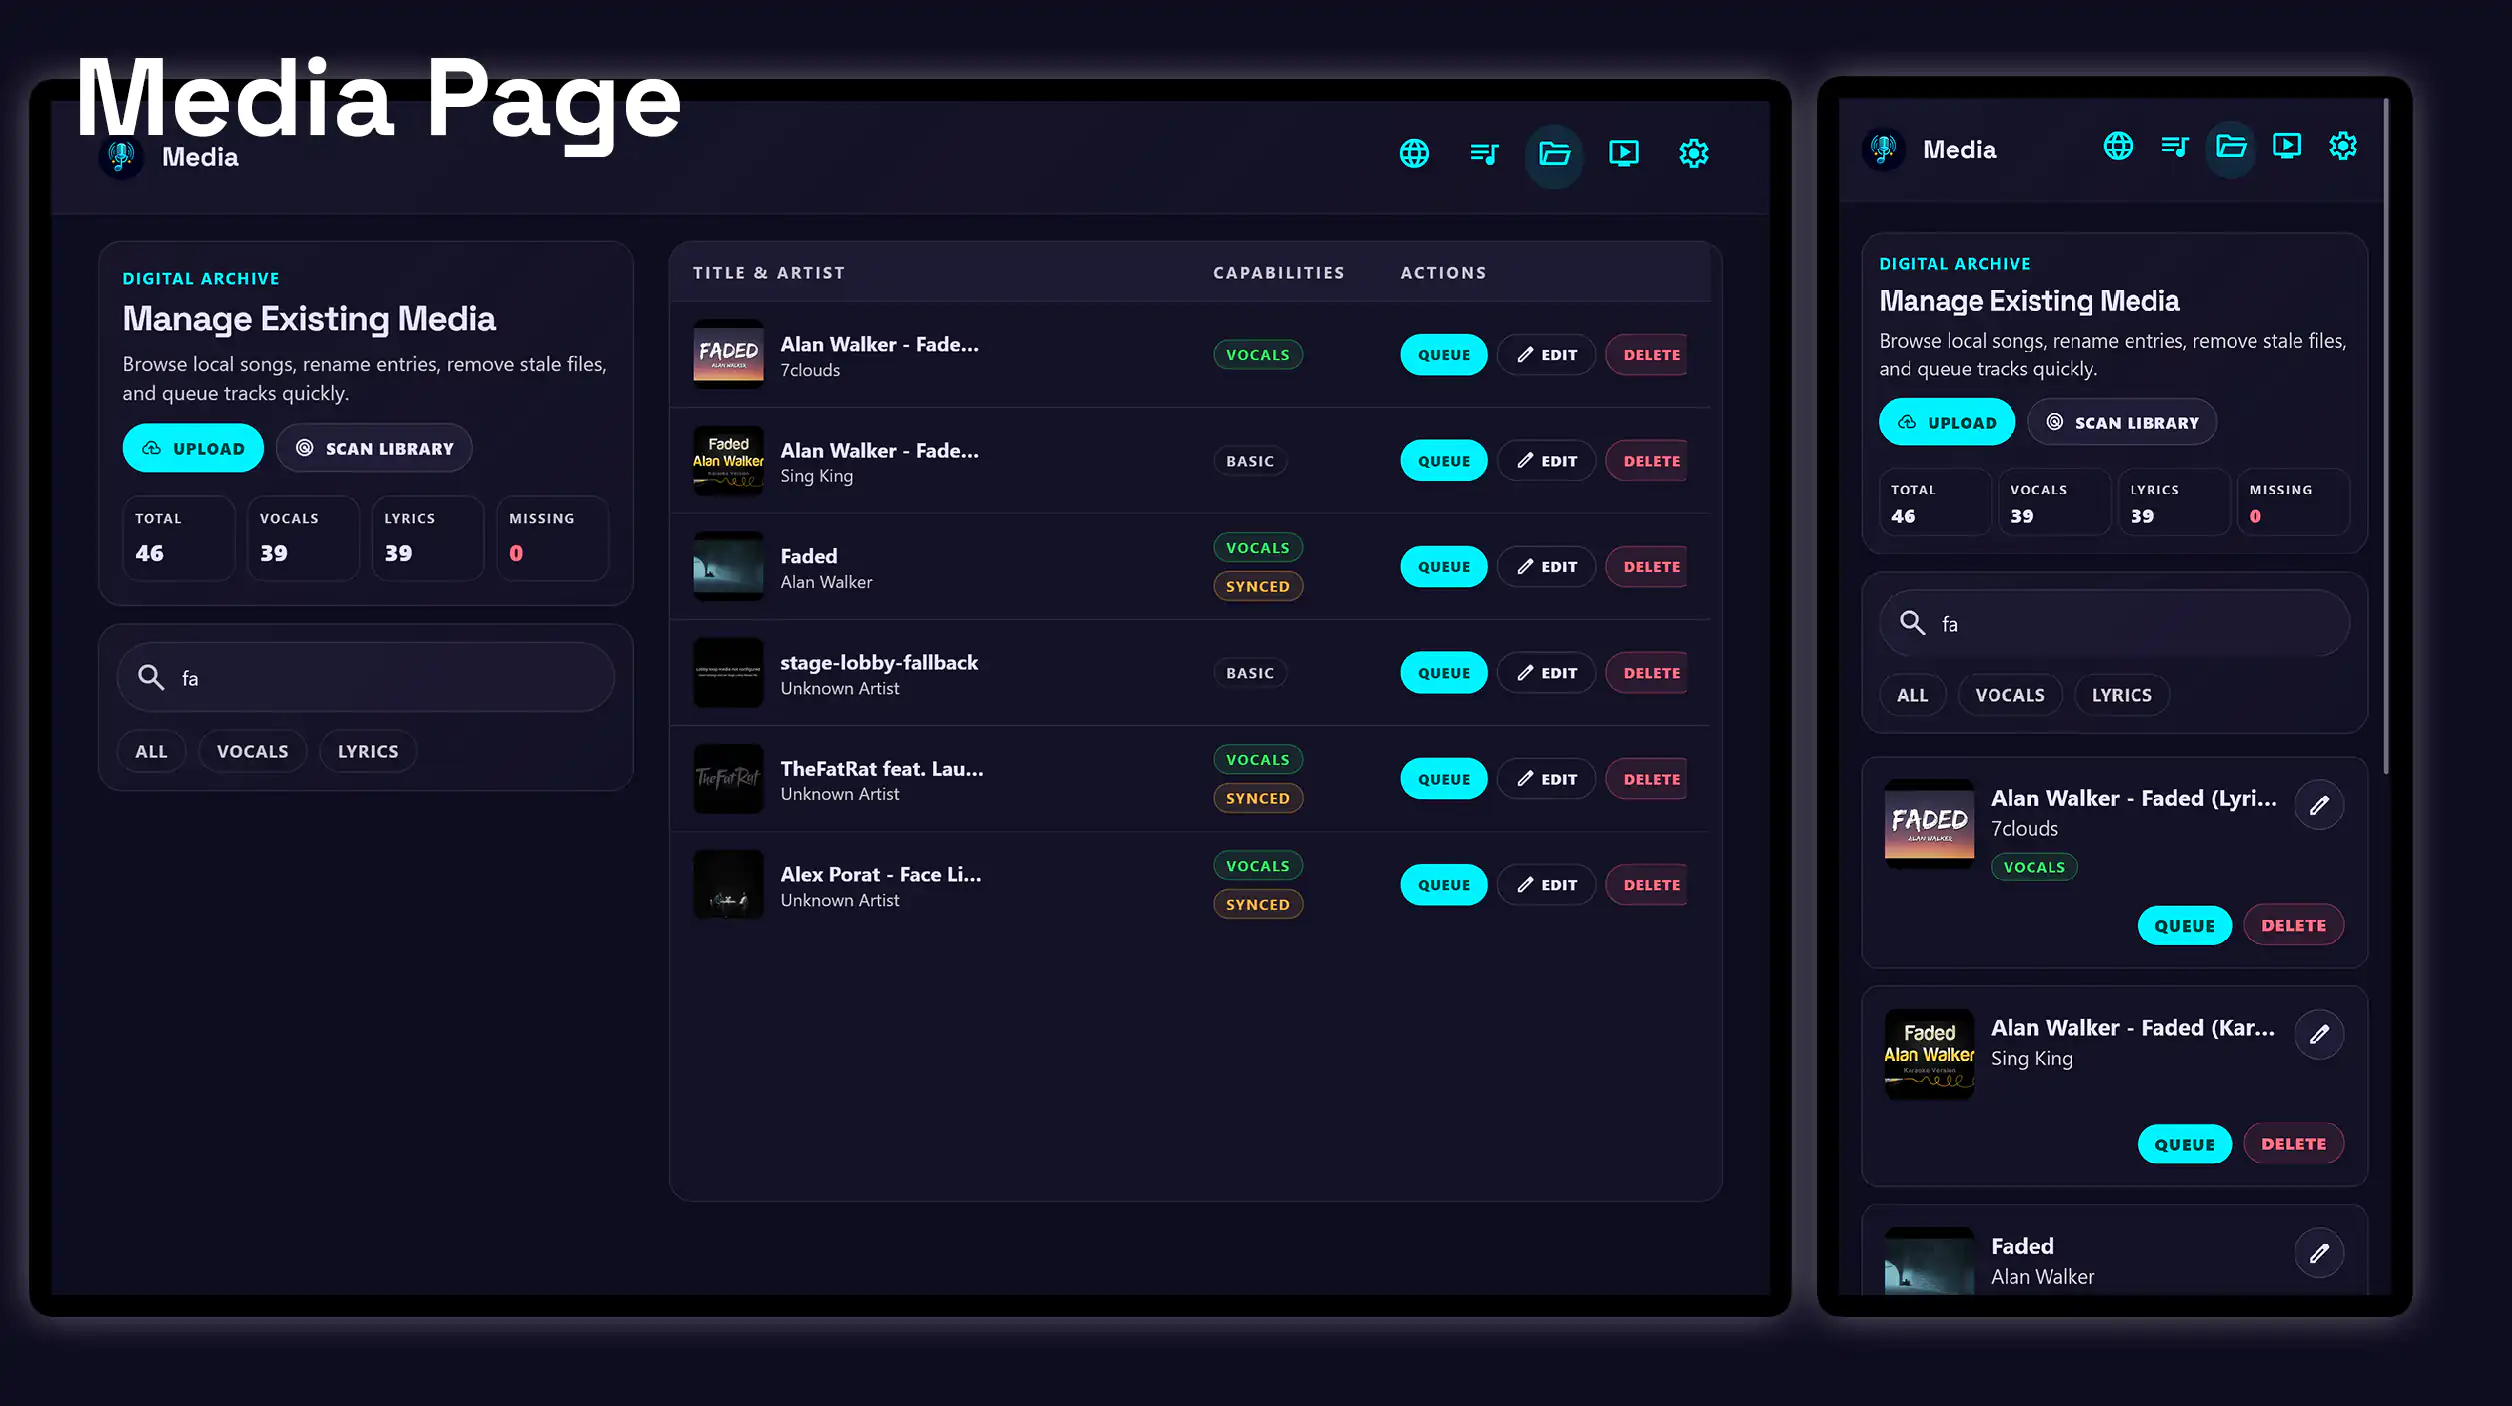Viewport: 2512px width, 1406px height.
Task: Click UPLOAD in the right mobile window
Action: [x=1947, y=422]
